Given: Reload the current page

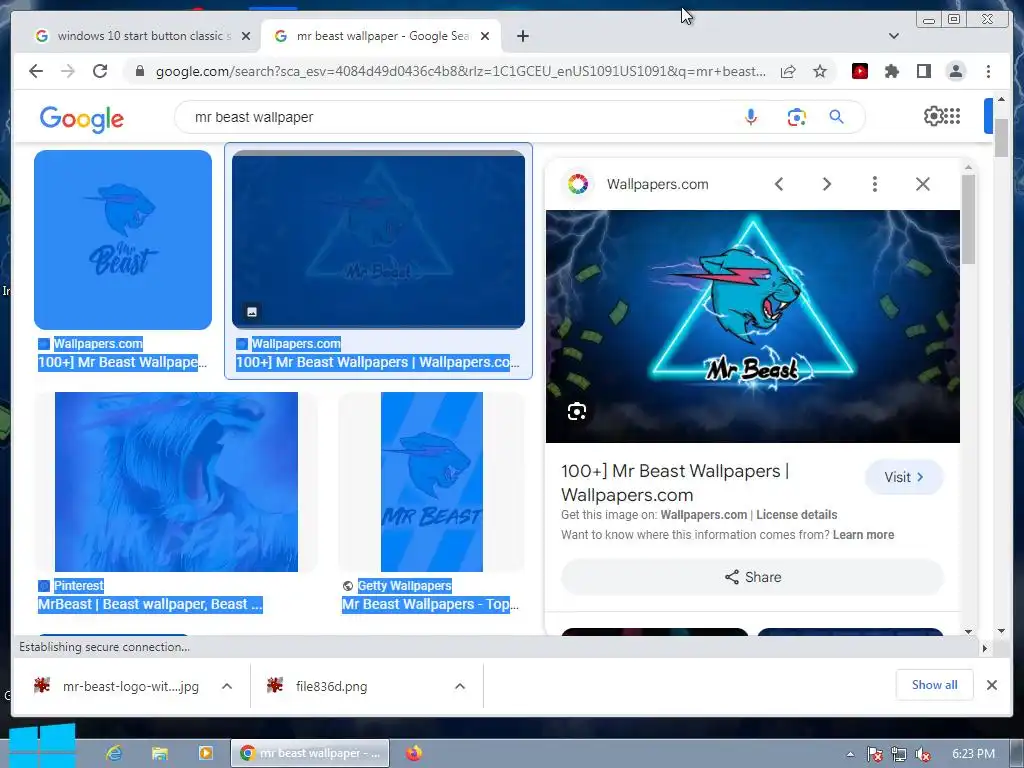Looking at the screenshot, I should click(100, 71).
